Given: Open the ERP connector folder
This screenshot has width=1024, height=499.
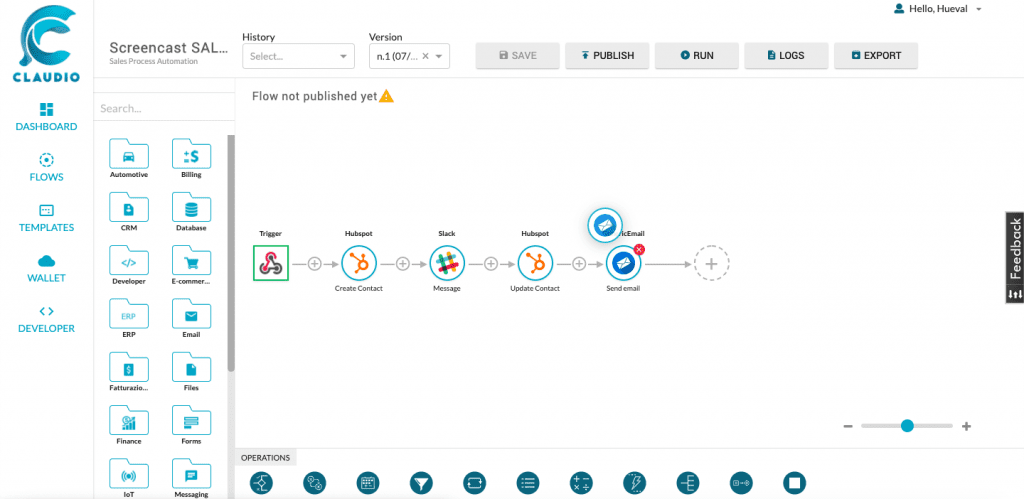Looking at the screenshot, I should pyautogui.click(x=129, y=319).
